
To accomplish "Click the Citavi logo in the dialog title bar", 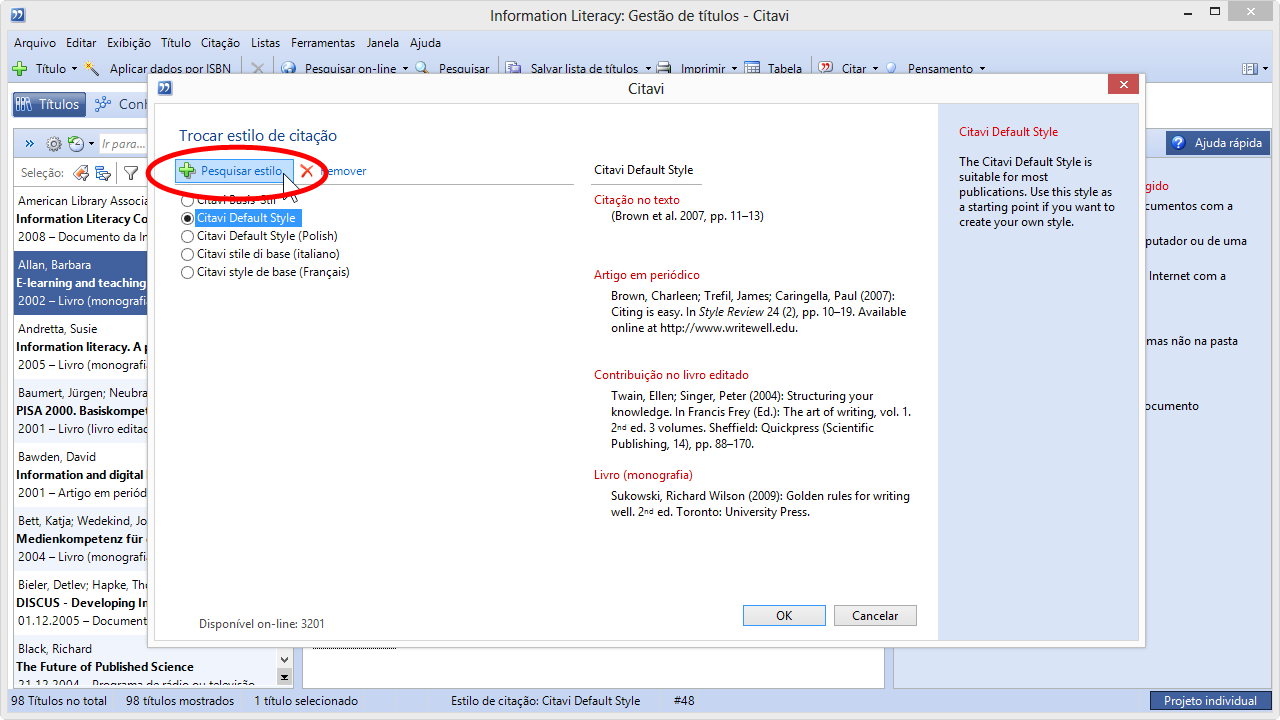I will (165, 88).
